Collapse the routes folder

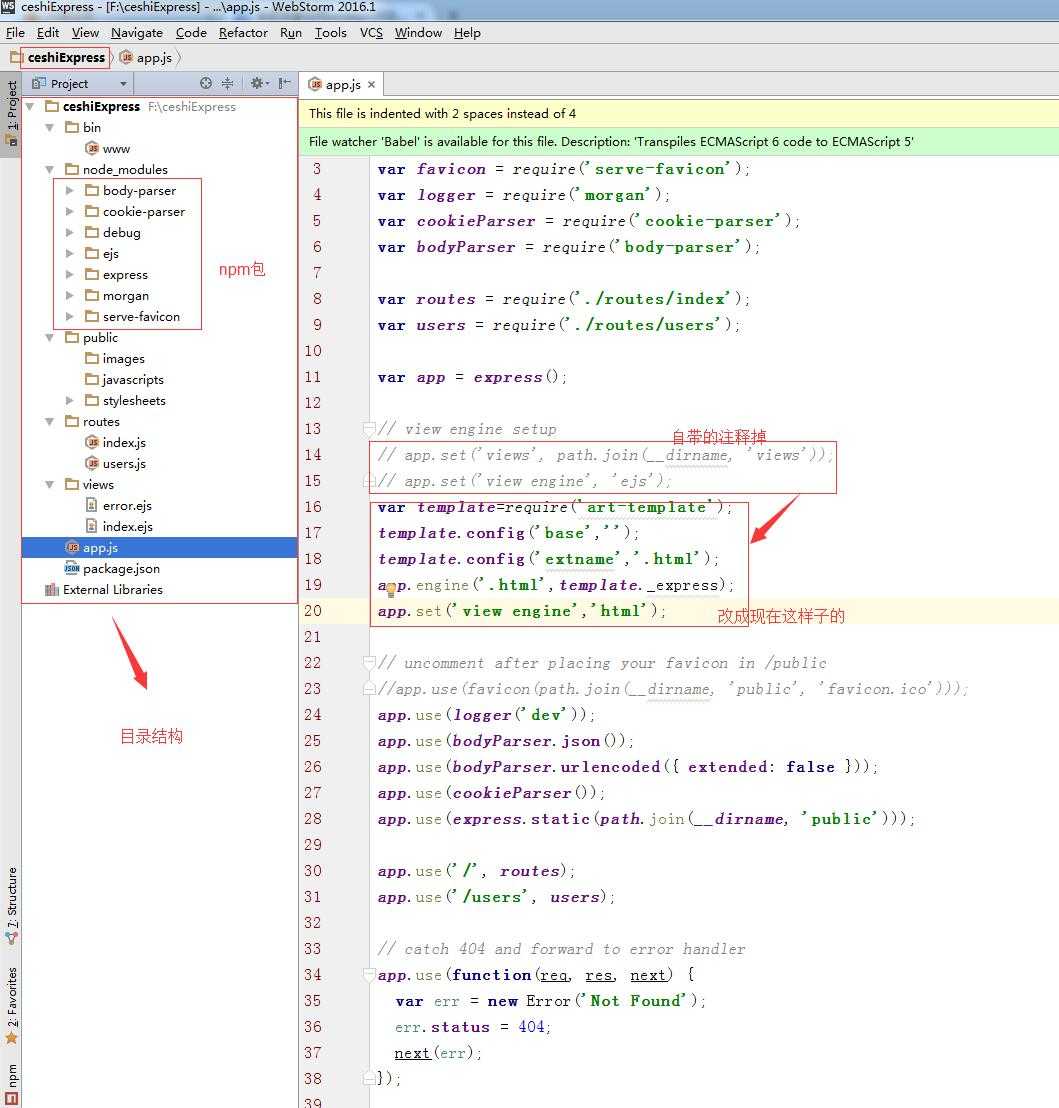(49, 422)
